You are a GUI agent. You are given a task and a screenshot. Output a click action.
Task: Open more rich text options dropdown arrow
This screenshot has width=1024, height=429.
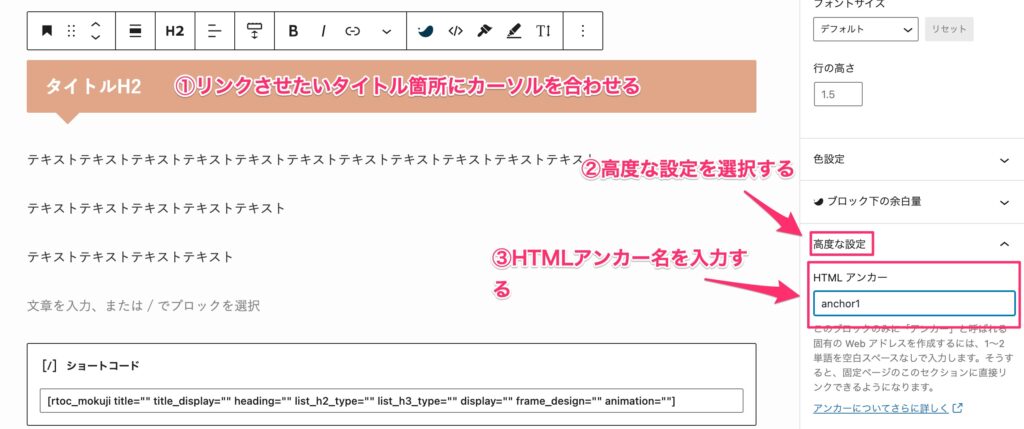[387, 31]
